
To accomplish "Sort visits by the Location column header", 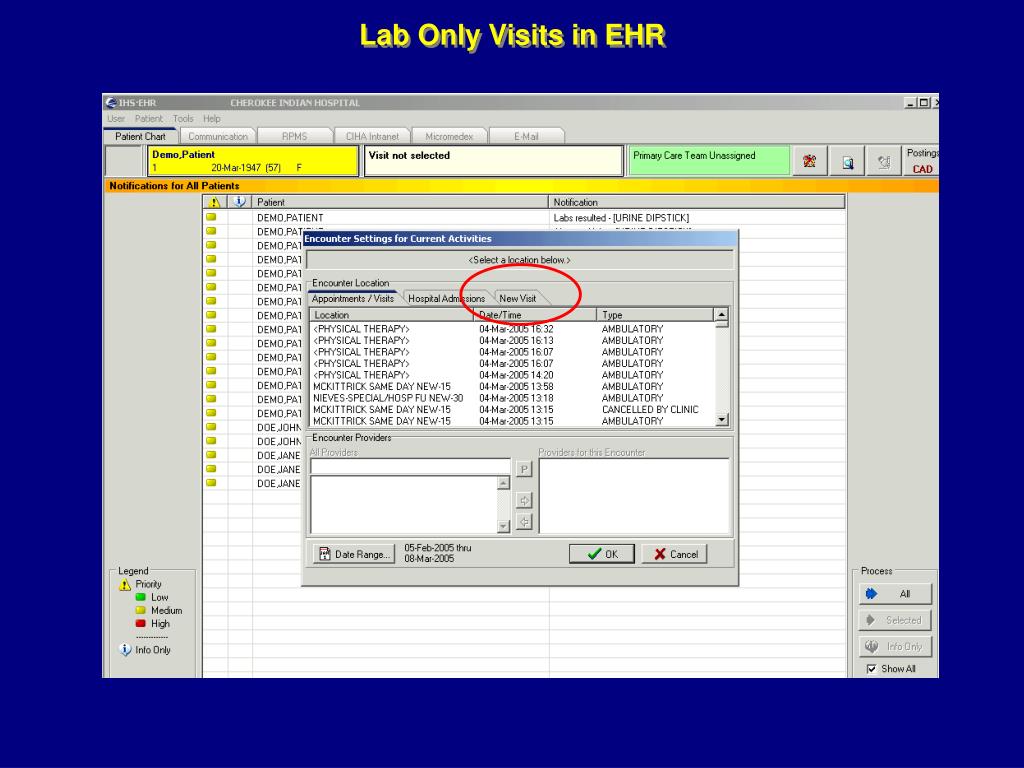I will coord(392,315).
